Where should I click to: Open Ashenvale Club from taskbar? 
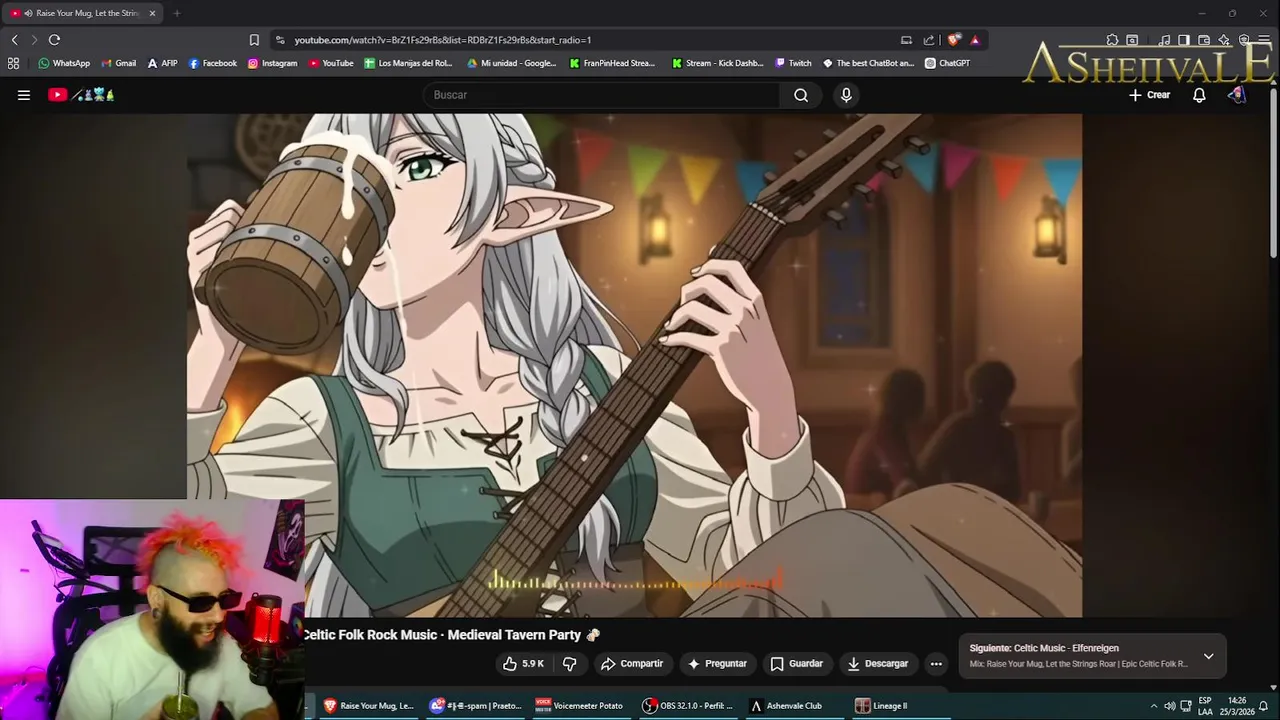click(x=787, y=706)
